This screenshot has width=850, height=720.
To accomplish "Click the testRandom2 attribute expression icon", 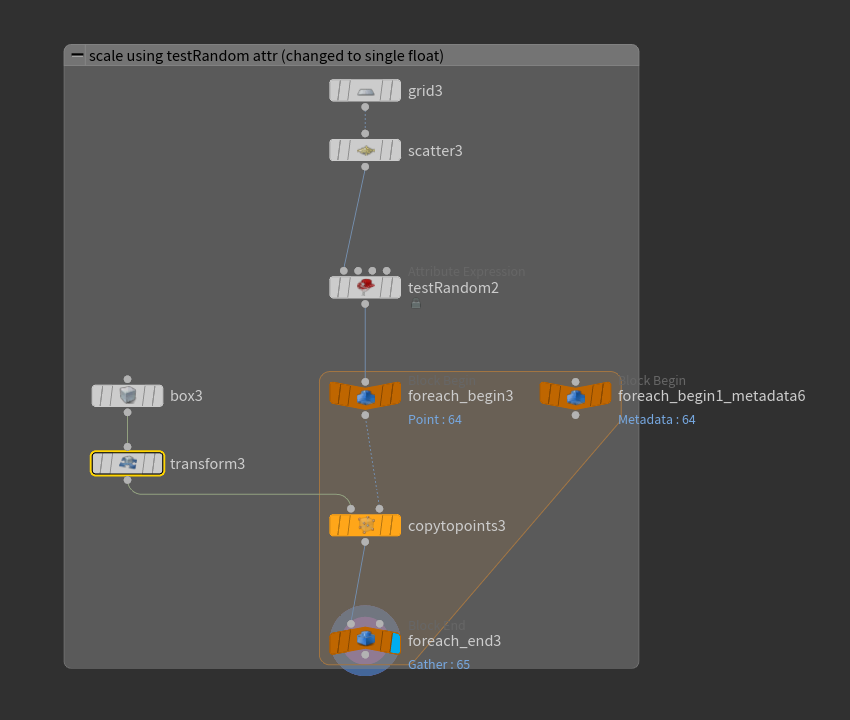I will (x=365, y=287).
